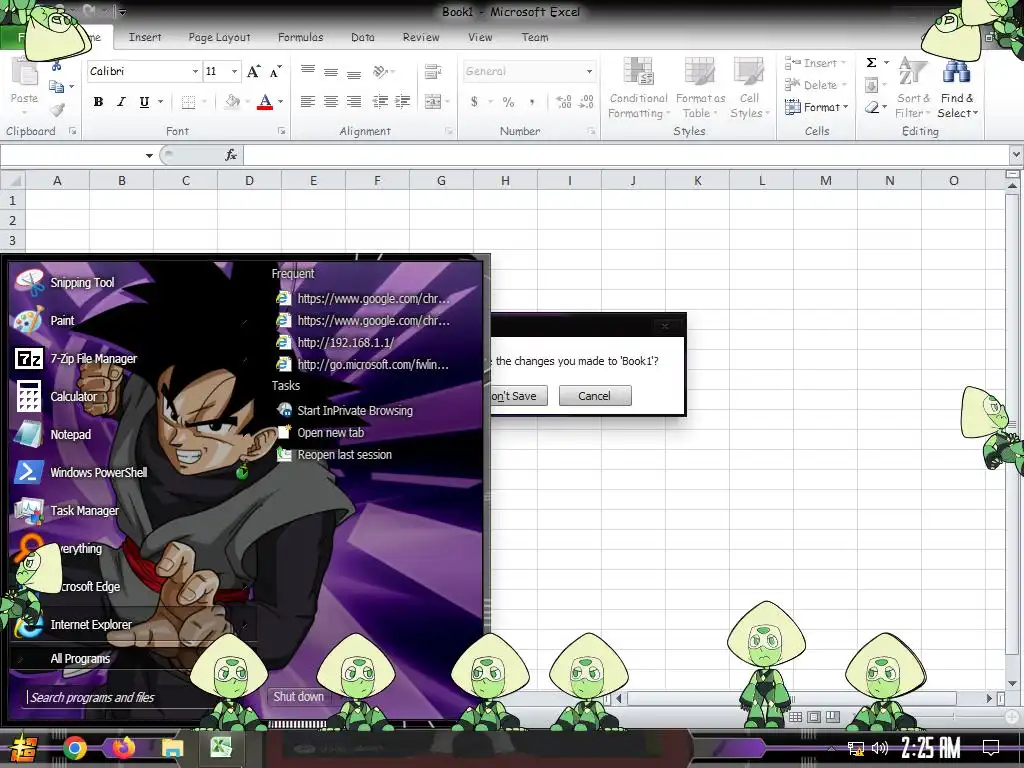Image resolution: width=1024 pixels, height=768 pixels.
Task: Toggle Center horizontal alignment
Action: (331, 101)
